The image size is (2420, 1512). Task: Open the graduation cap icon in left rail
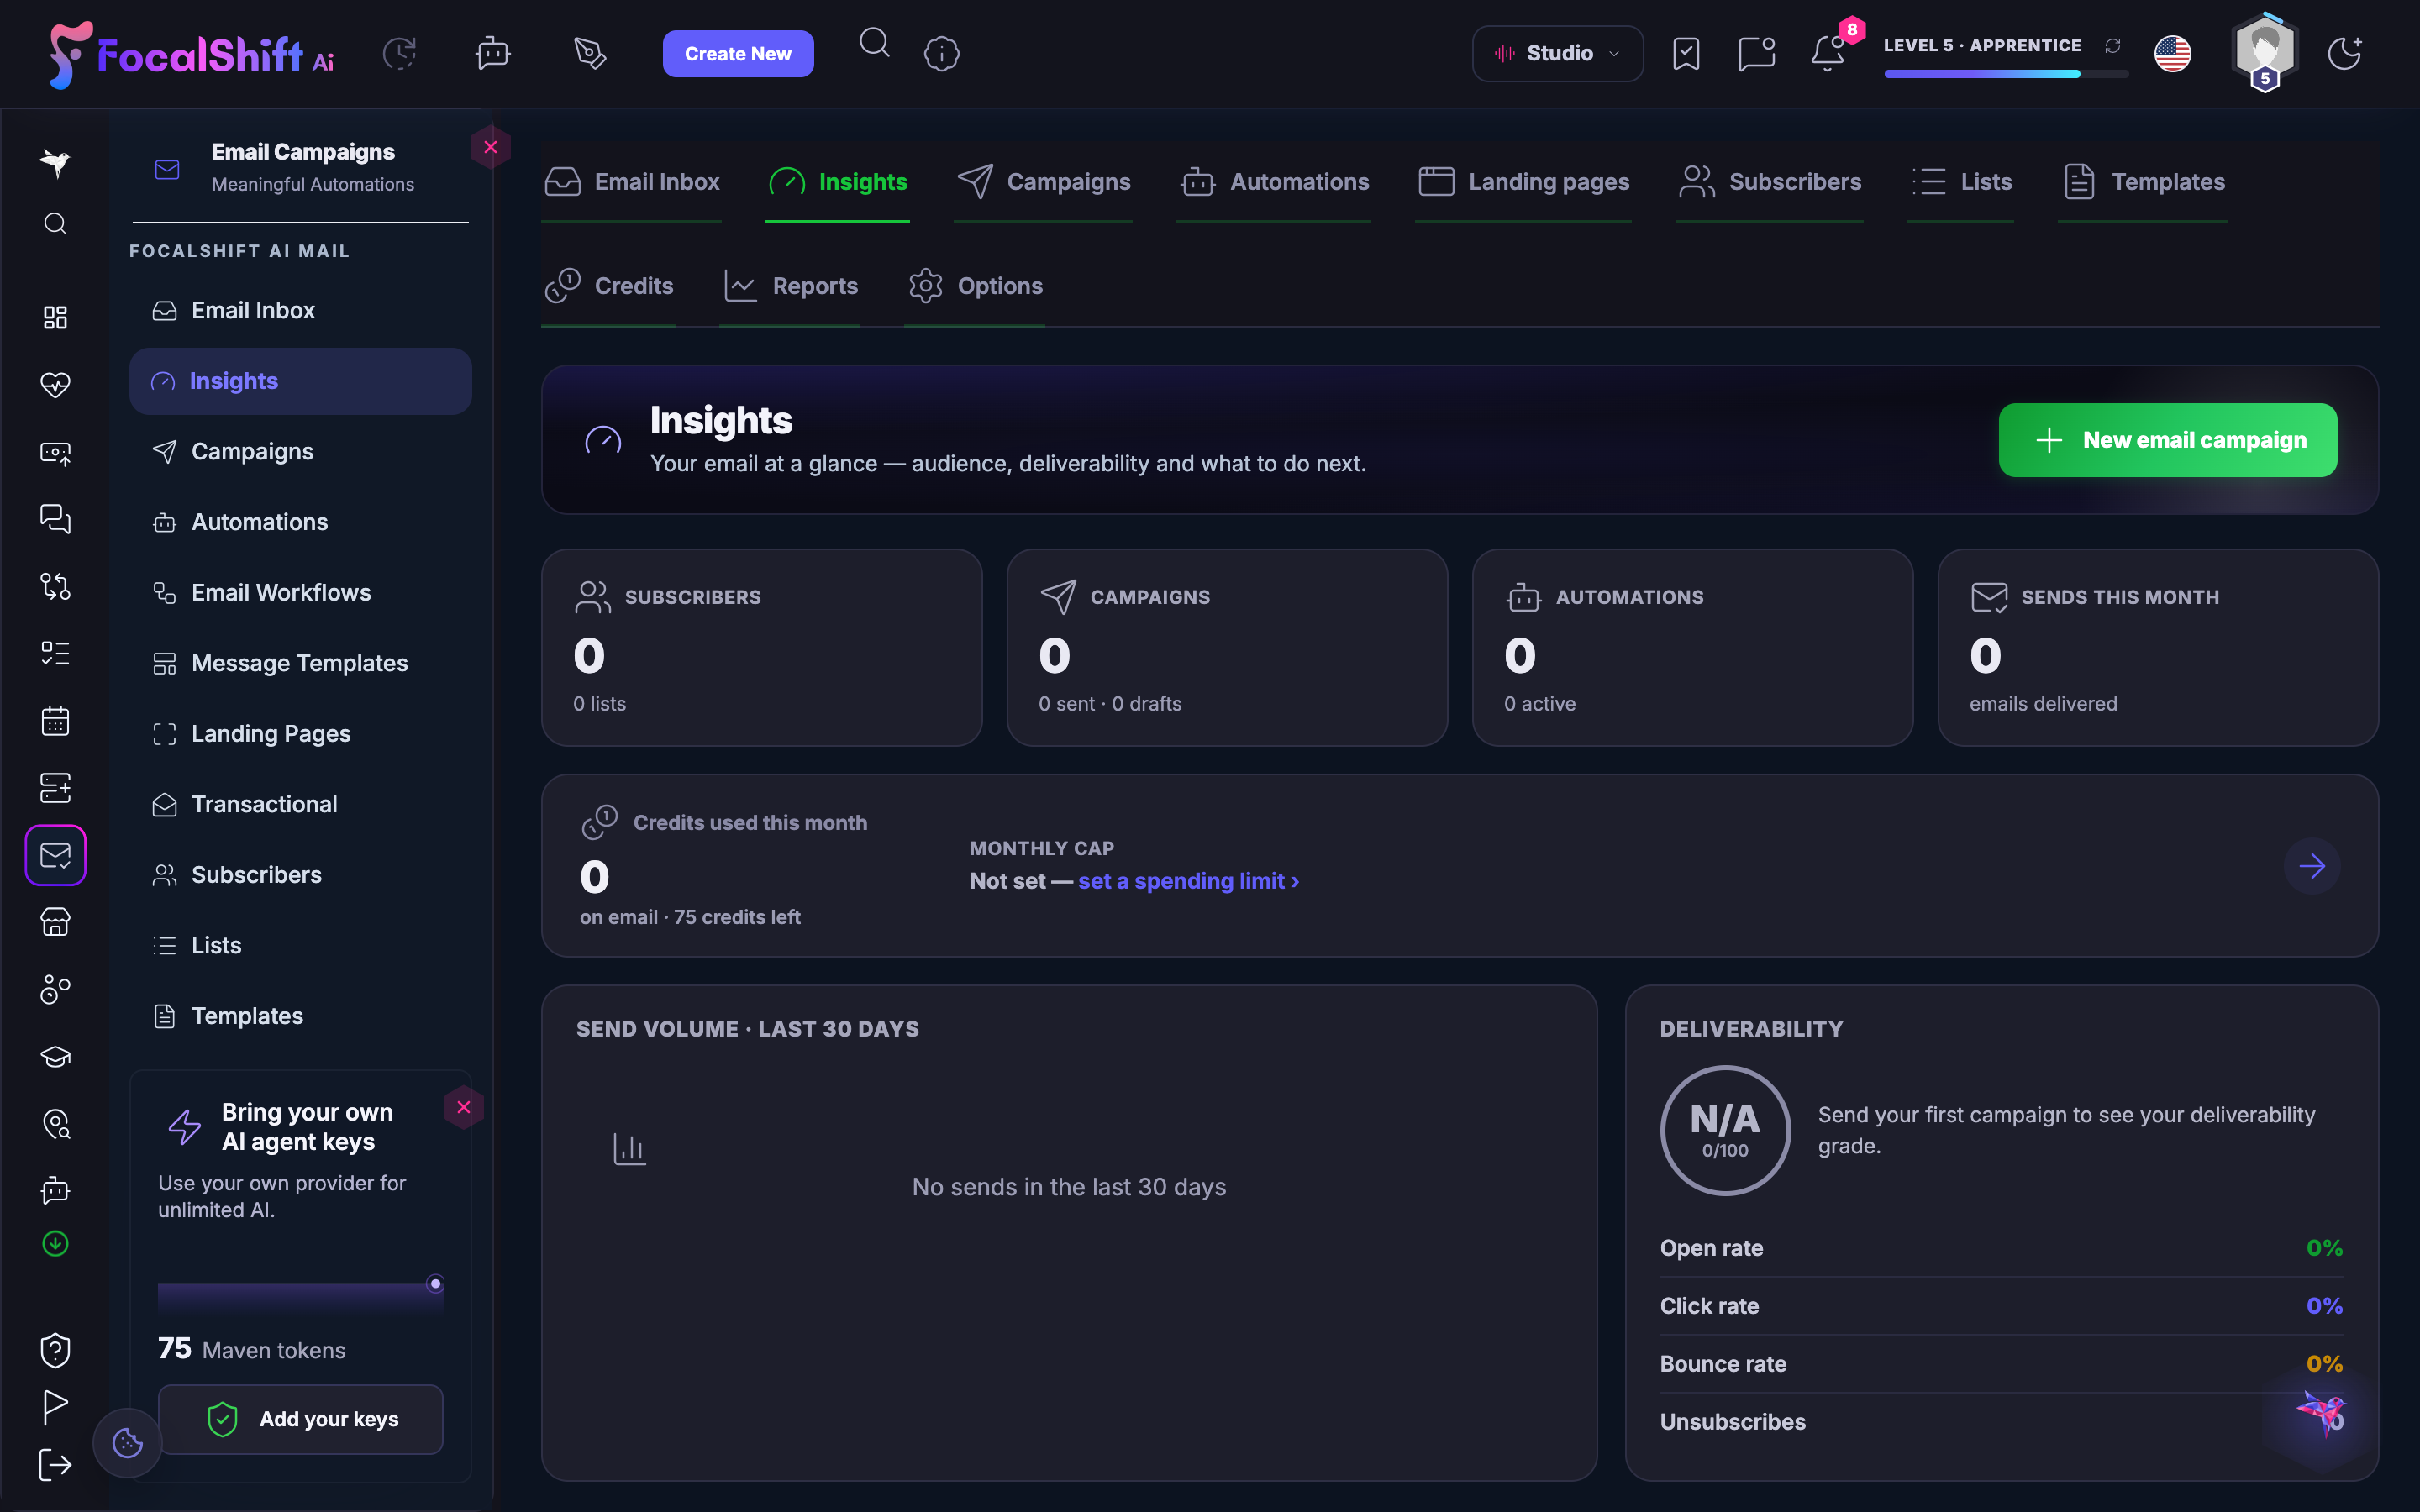[55, 1057]
